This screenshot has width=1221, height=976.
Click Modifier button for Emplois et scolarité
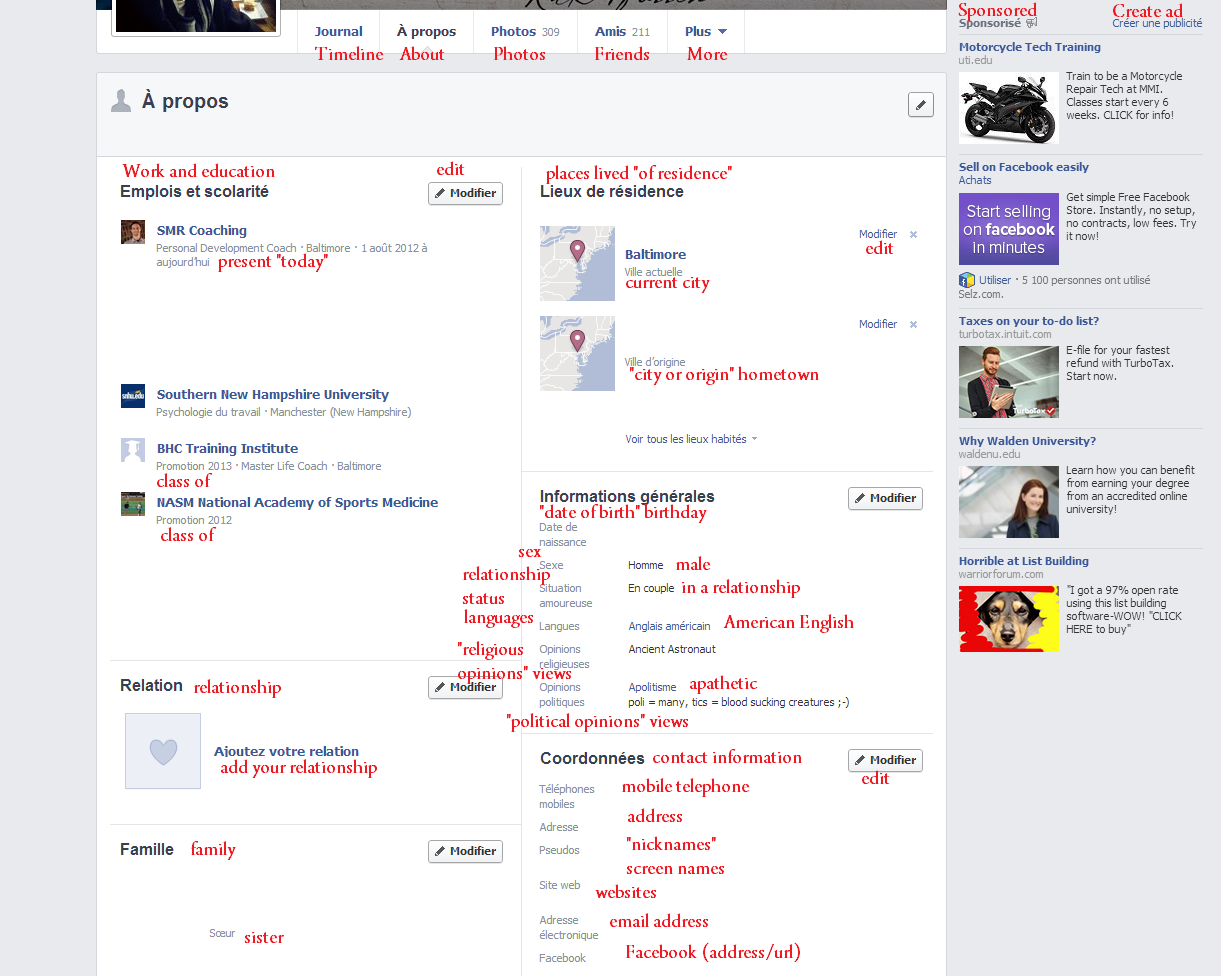(x=465, y=193)
